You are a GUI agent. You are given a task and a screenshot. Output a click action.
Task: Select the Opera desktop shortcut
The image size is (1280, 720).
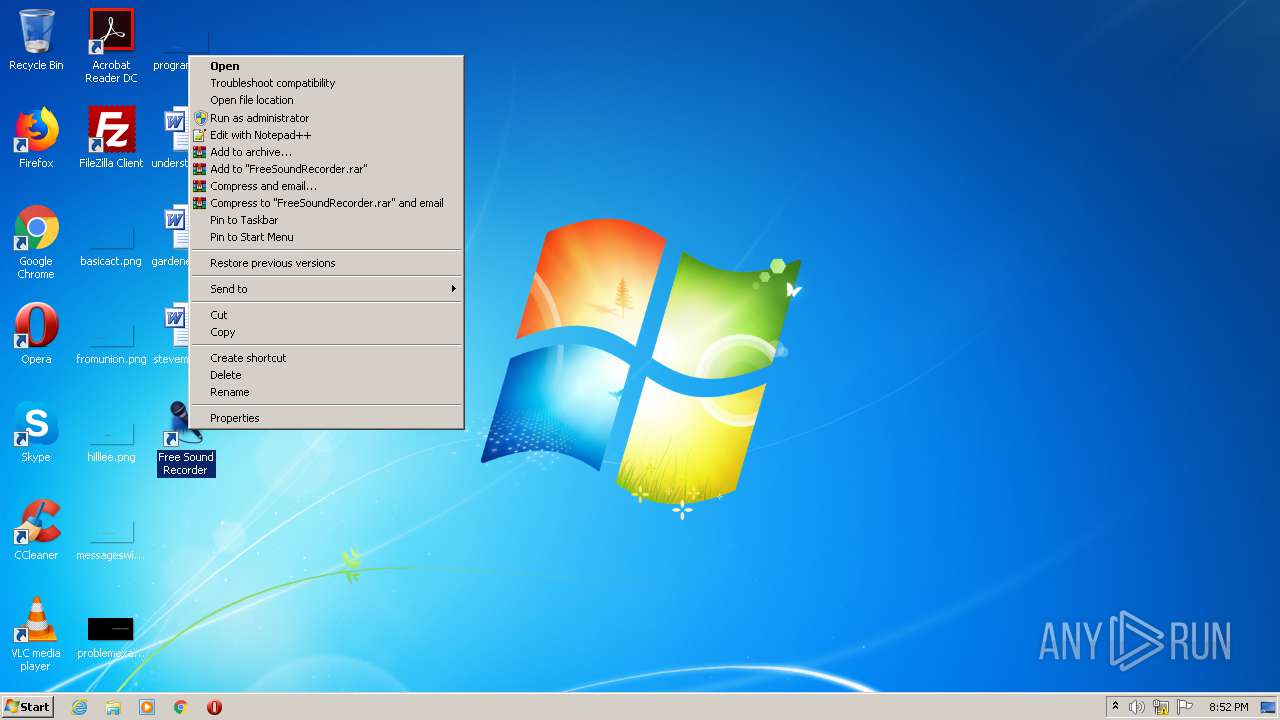pyautogui.click(x=36, y=334)
